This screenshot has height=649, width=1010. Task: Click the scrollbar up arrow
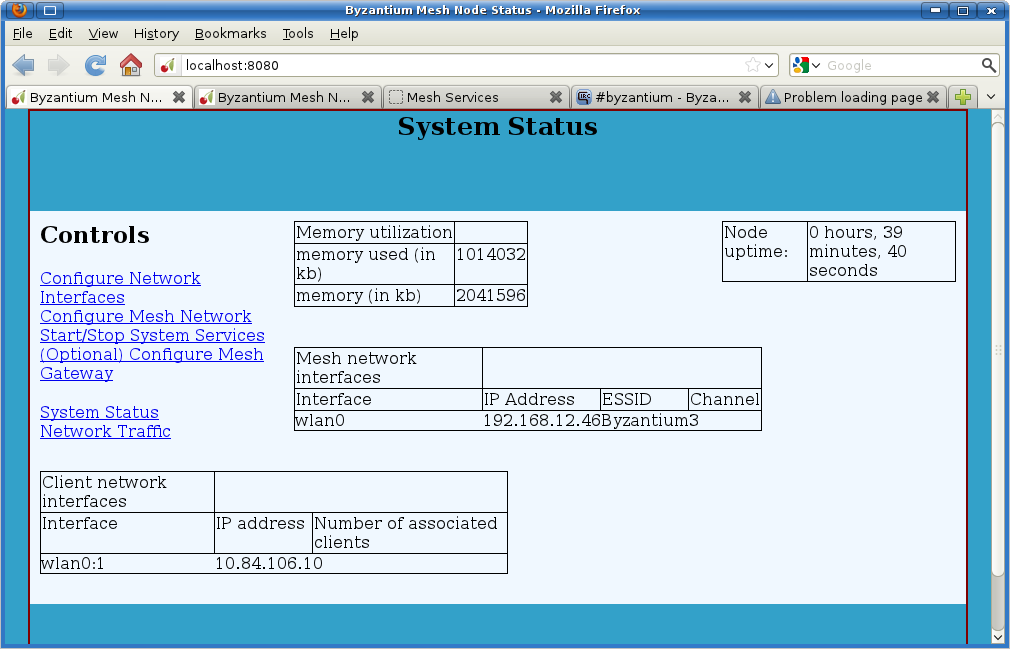pos(998,118)
